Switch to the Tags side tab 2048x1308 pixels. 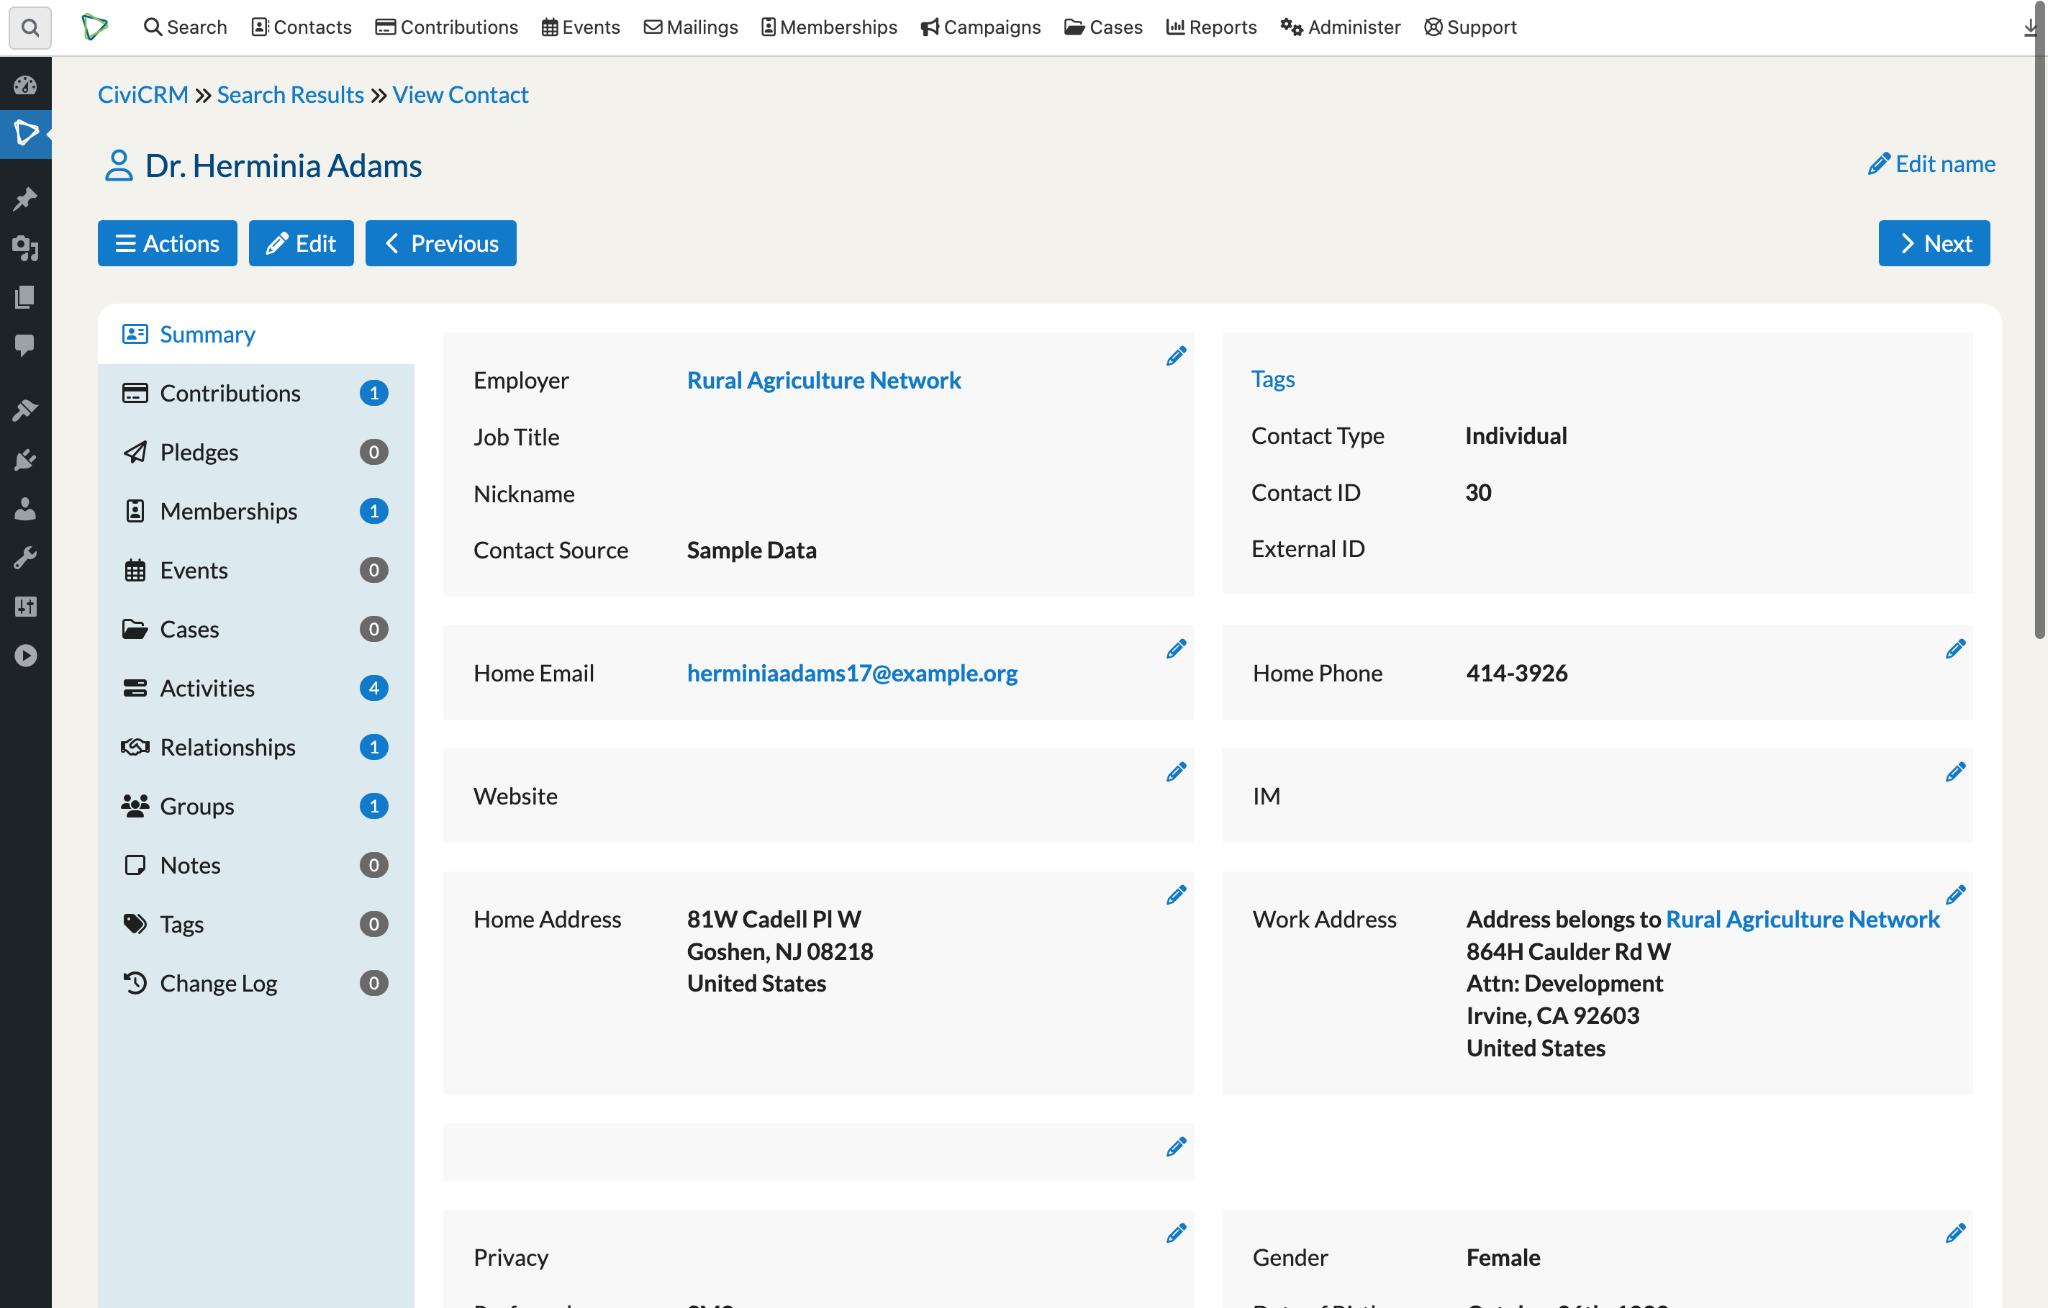pyautogui.click(x=256, y=924)
